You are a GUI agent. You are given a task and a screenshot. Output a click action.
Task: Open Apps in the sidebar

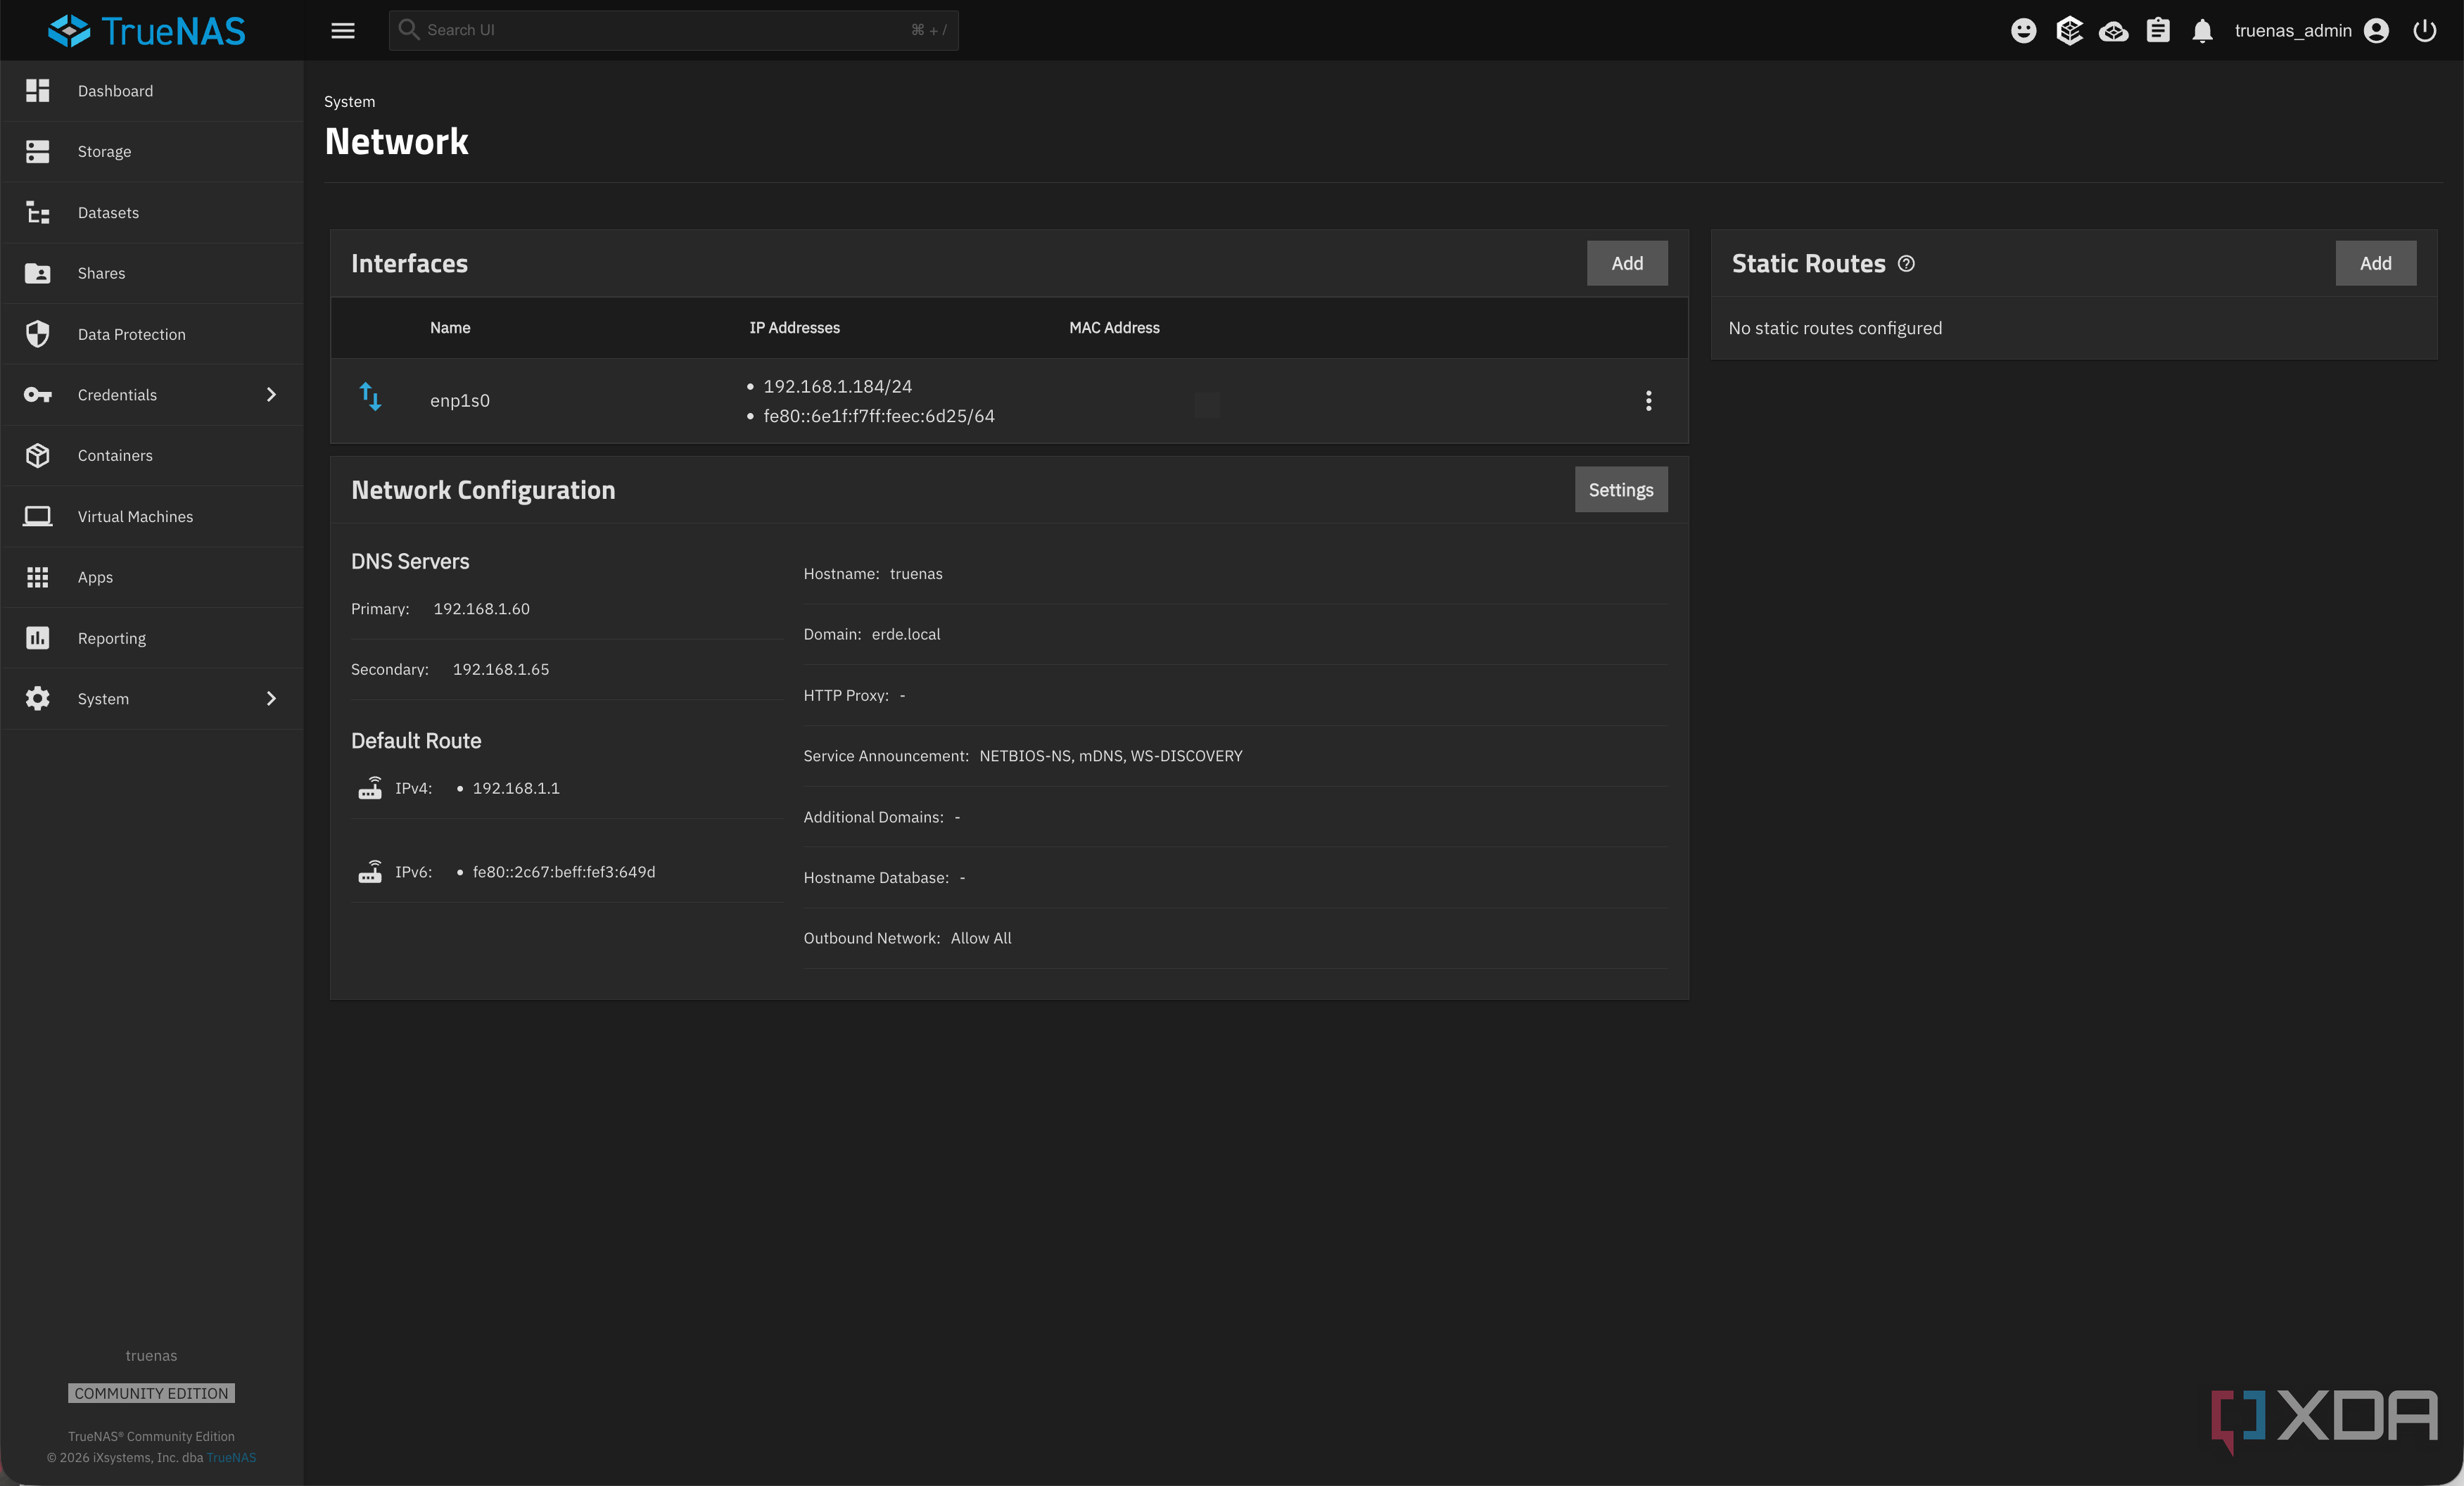click(152, 577)
